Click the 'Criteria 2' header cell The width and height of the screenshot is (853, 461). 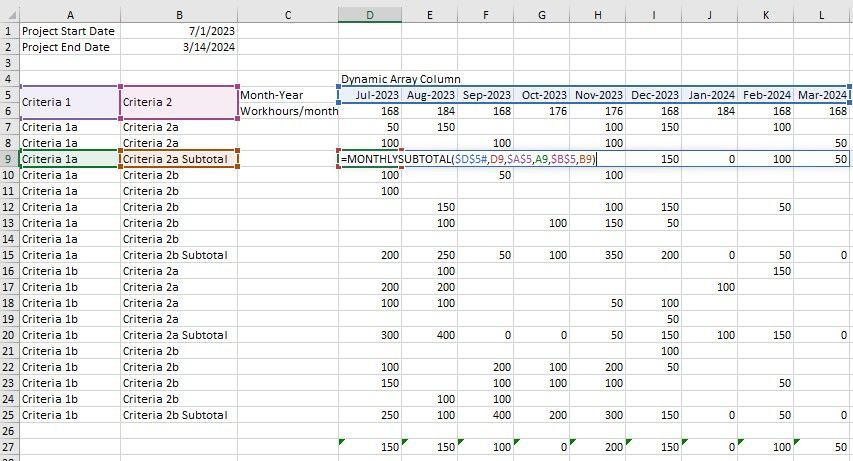click(179, 102)
